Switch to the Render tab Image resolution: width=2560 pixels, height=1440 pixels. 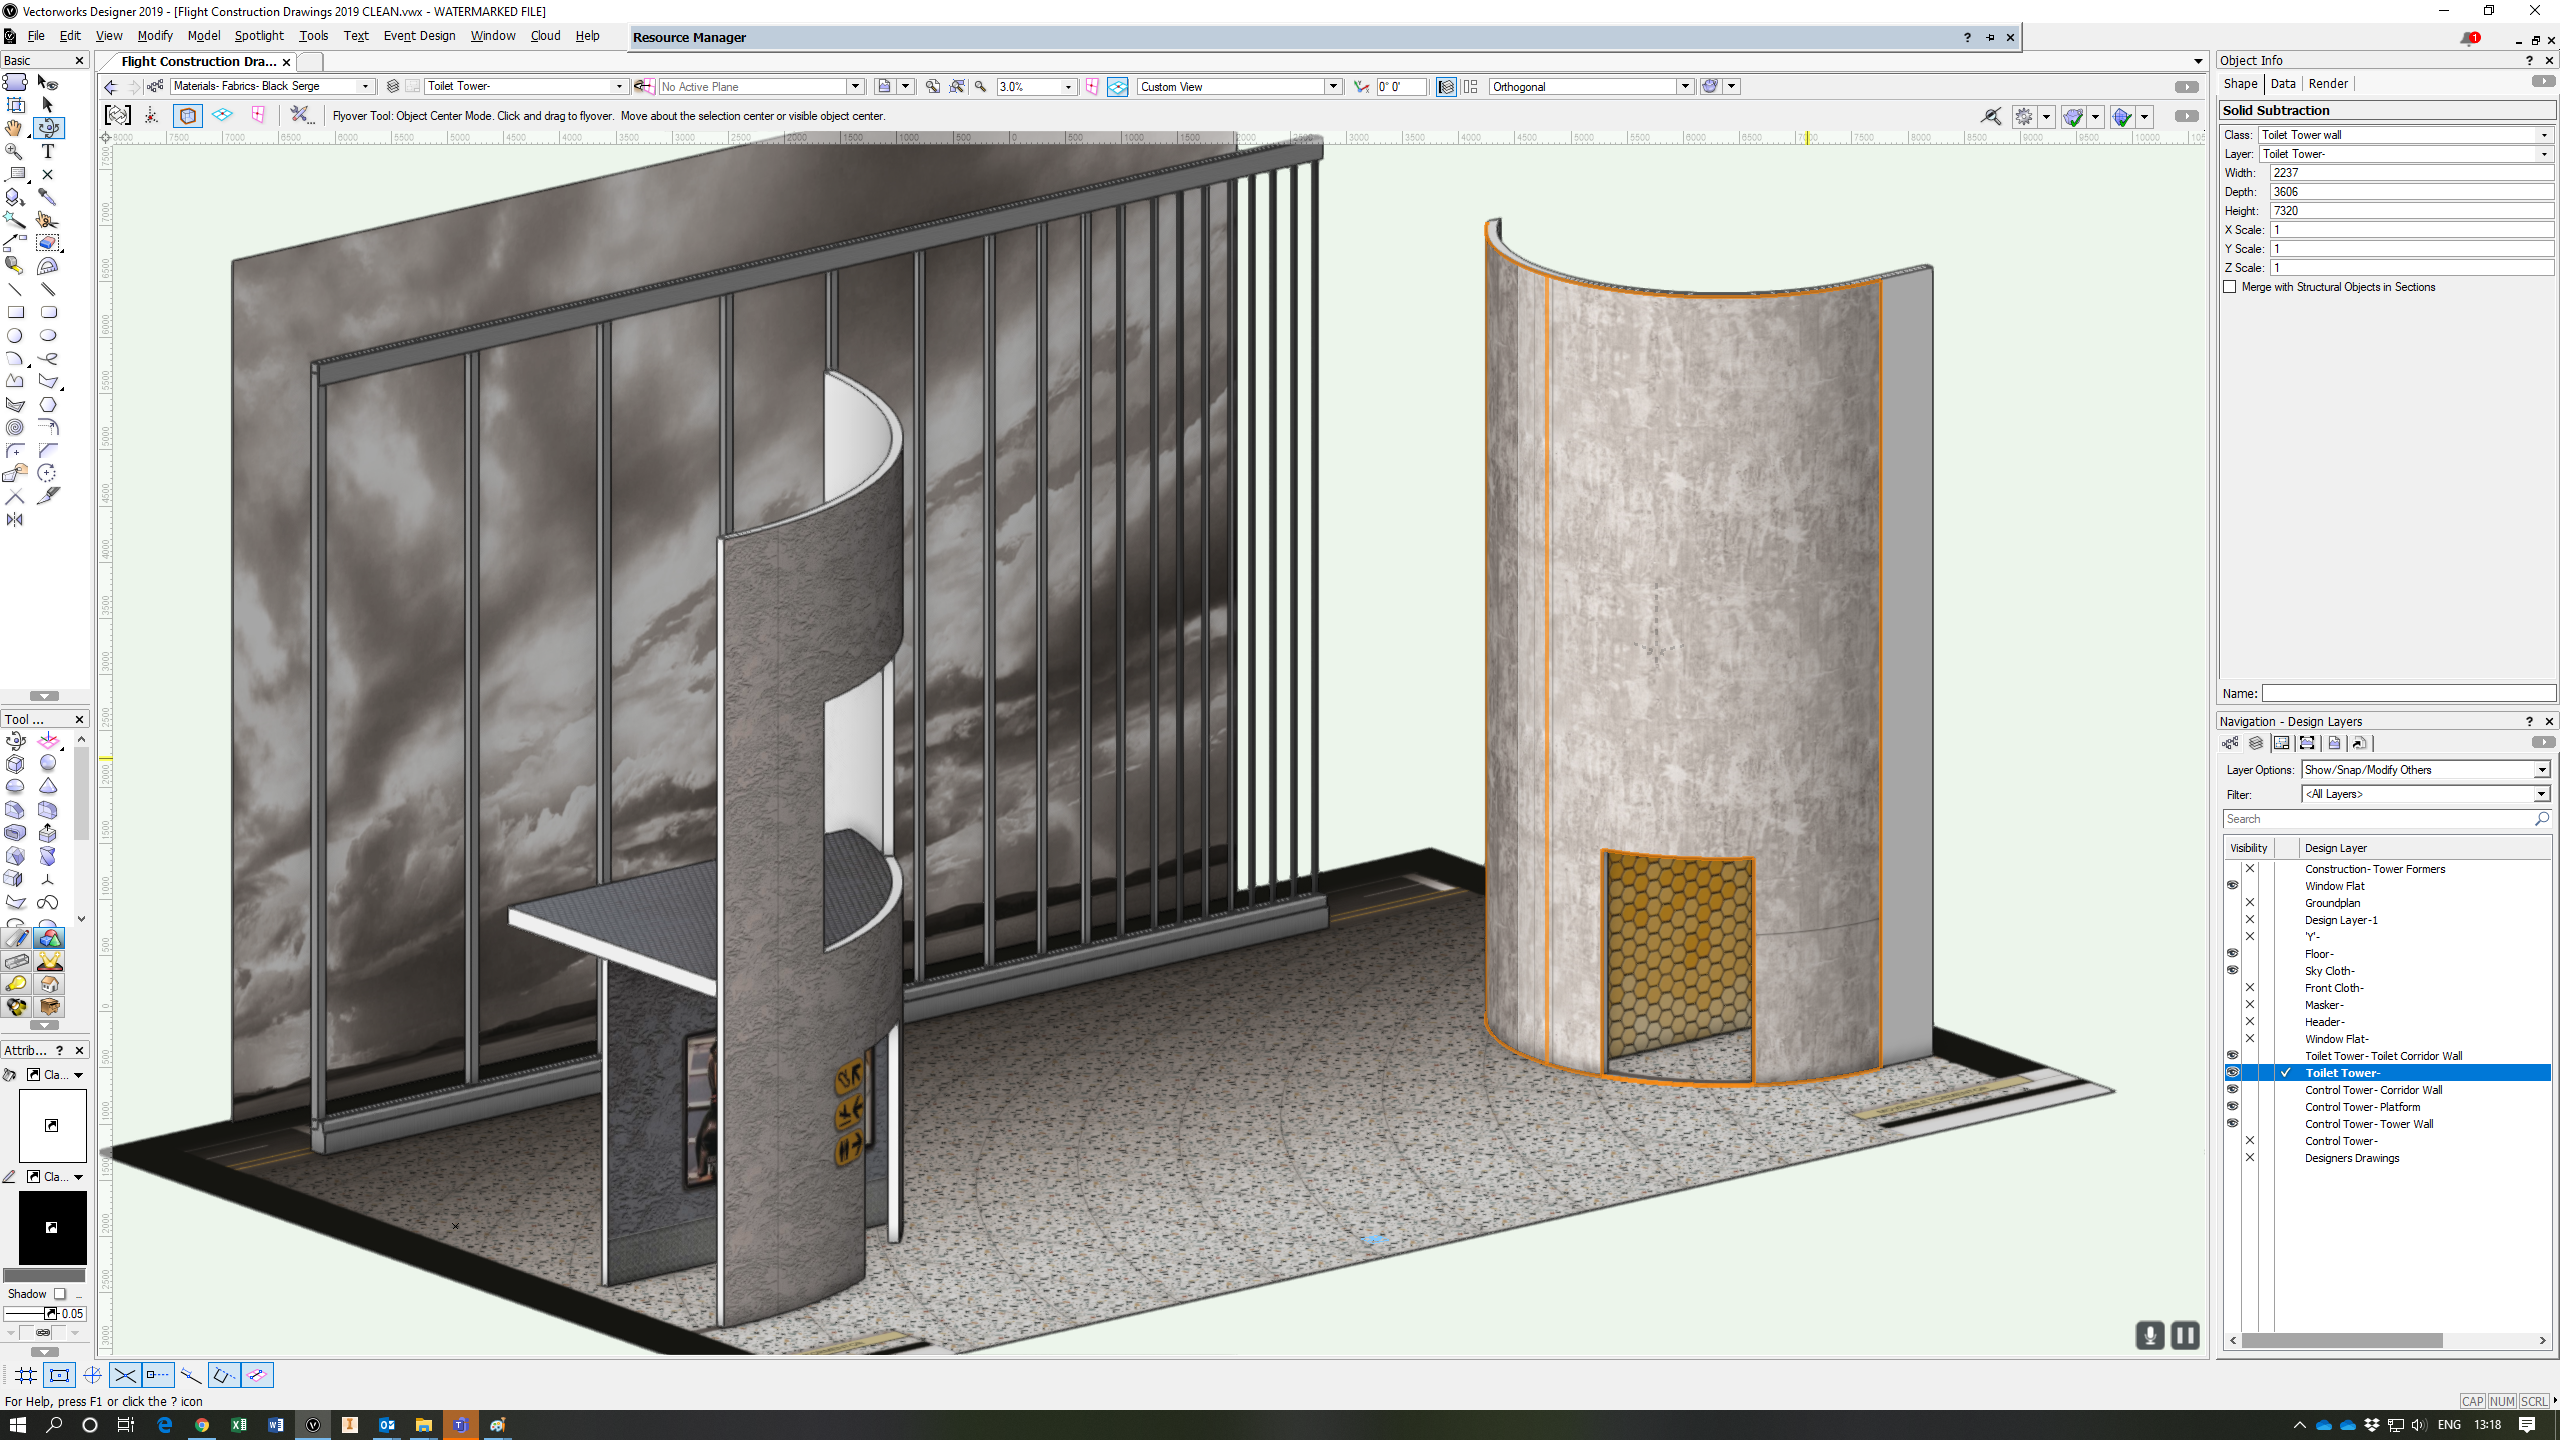pos(2328,84)
